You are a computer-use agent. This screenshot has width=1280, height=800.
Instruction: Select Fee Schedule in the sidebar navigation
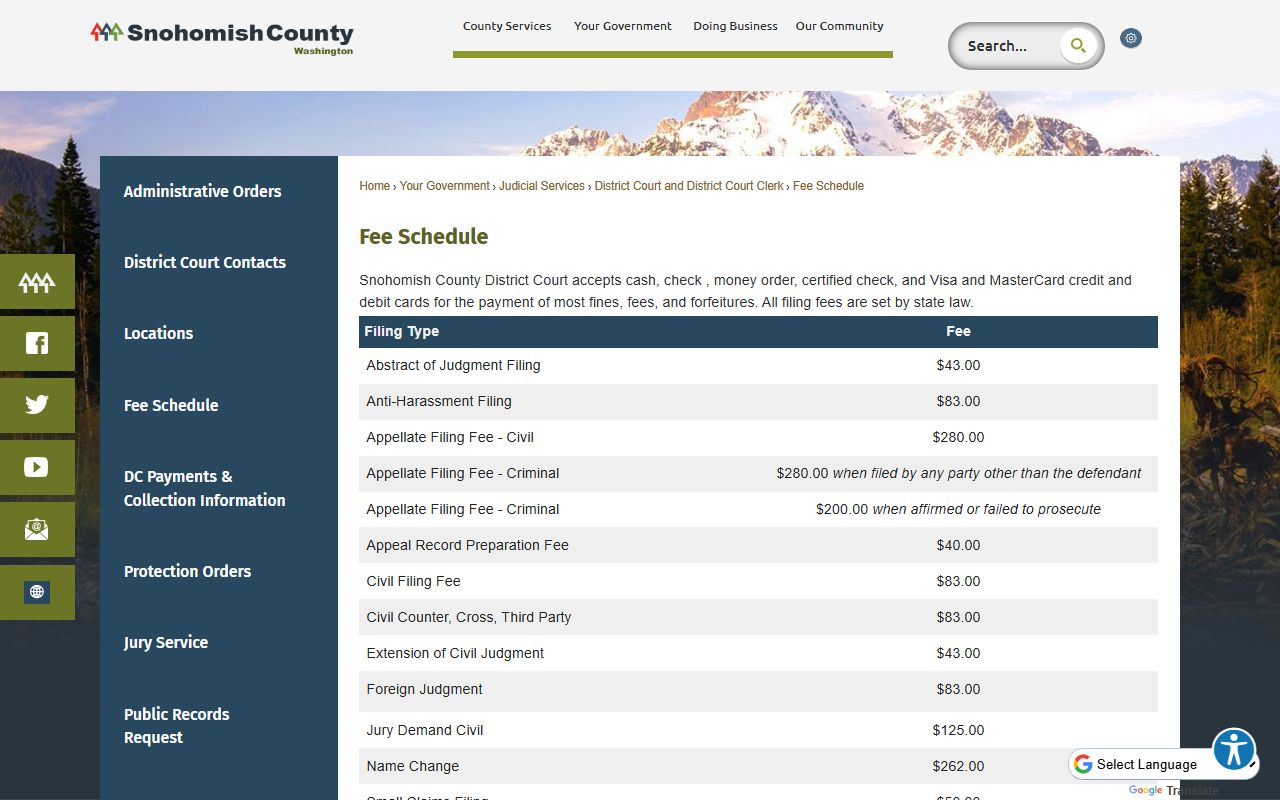tap(171, 405)
